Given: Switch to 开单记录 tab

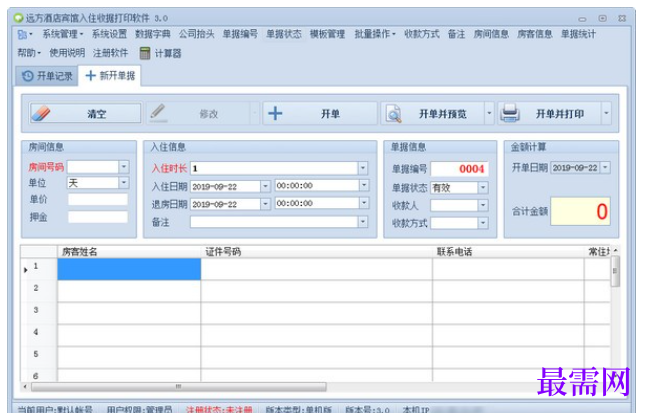Looking at the screenshot, I should point(47,76).
